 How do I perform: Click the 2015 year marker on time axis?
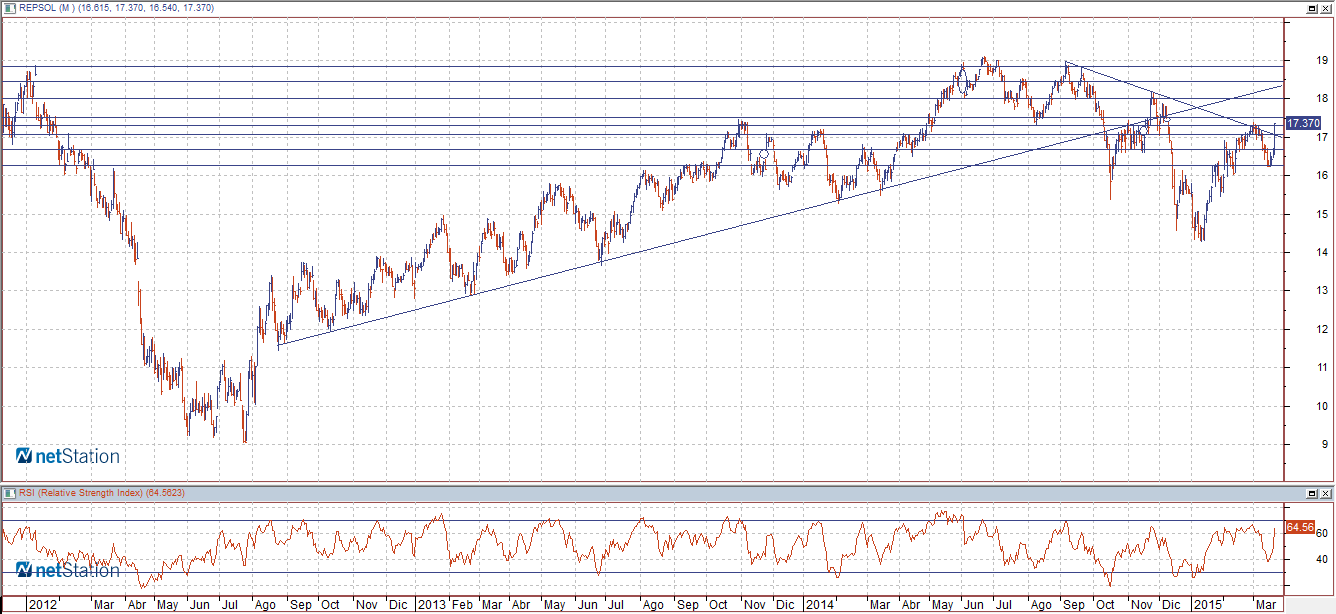coord(1207,605)
